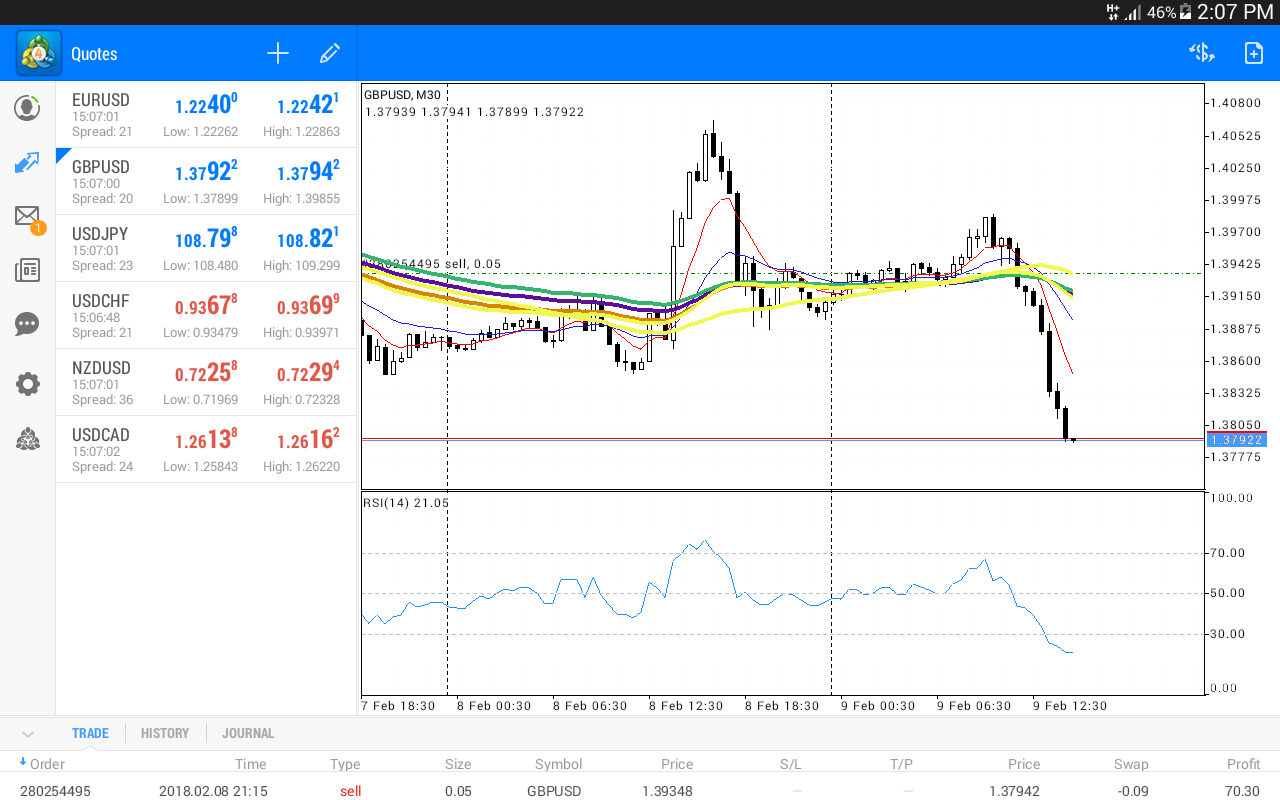Select the quotes arrows sidebar icon
The height and width of the screenshot is (800, 1280).
(x=27, y=162)
